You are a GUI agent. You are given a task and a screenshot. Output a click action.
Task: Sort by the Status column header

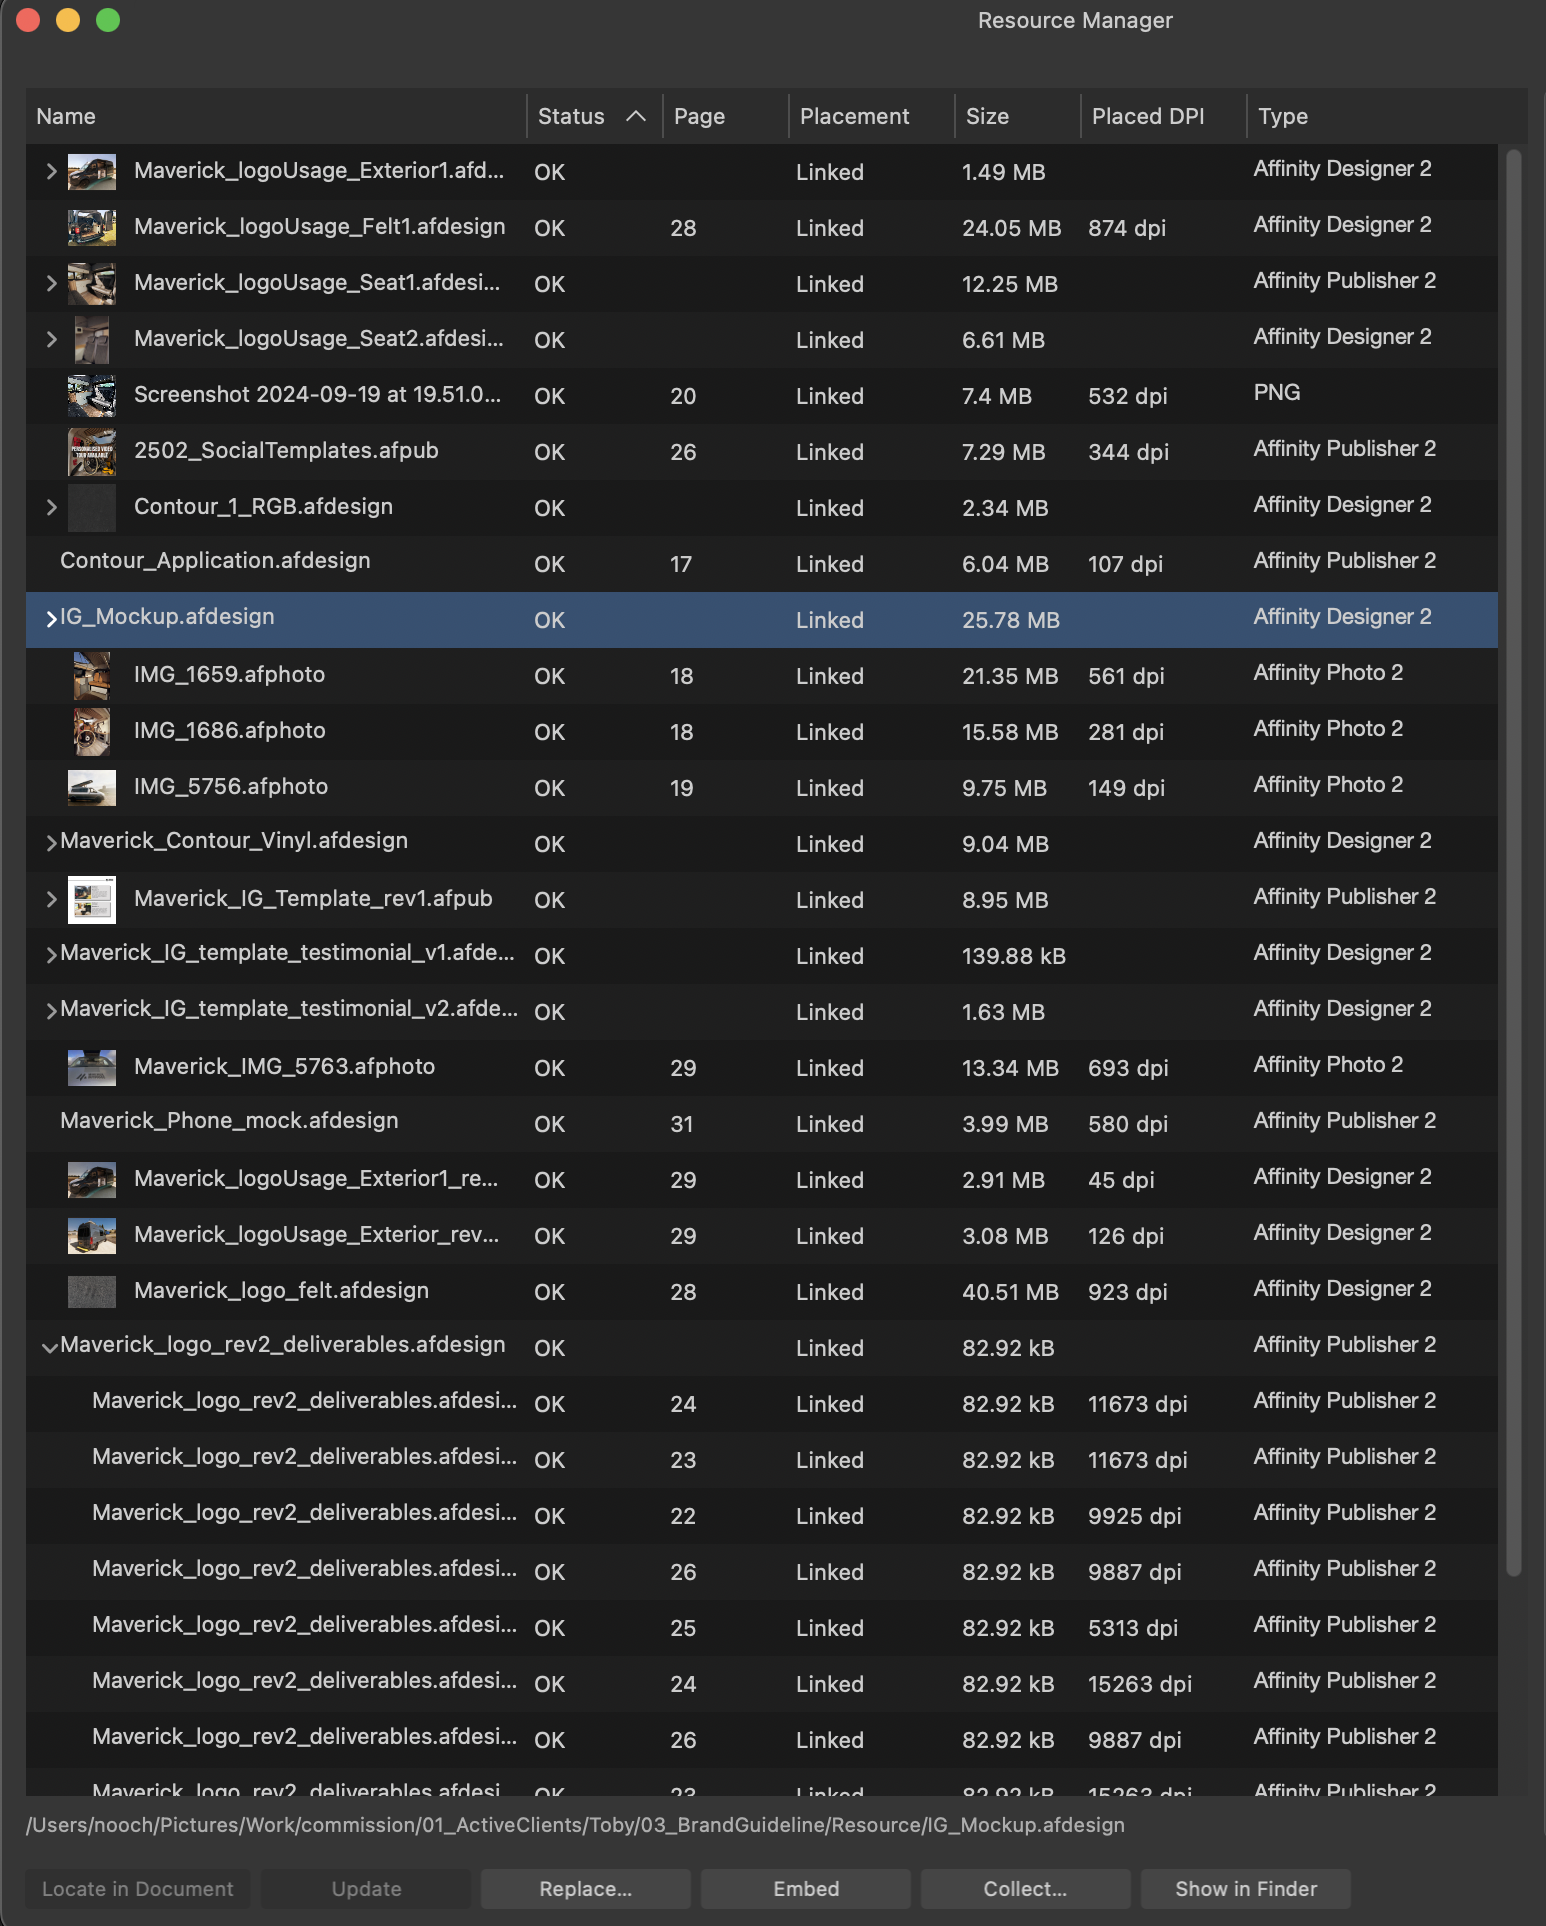pos(594,116)
